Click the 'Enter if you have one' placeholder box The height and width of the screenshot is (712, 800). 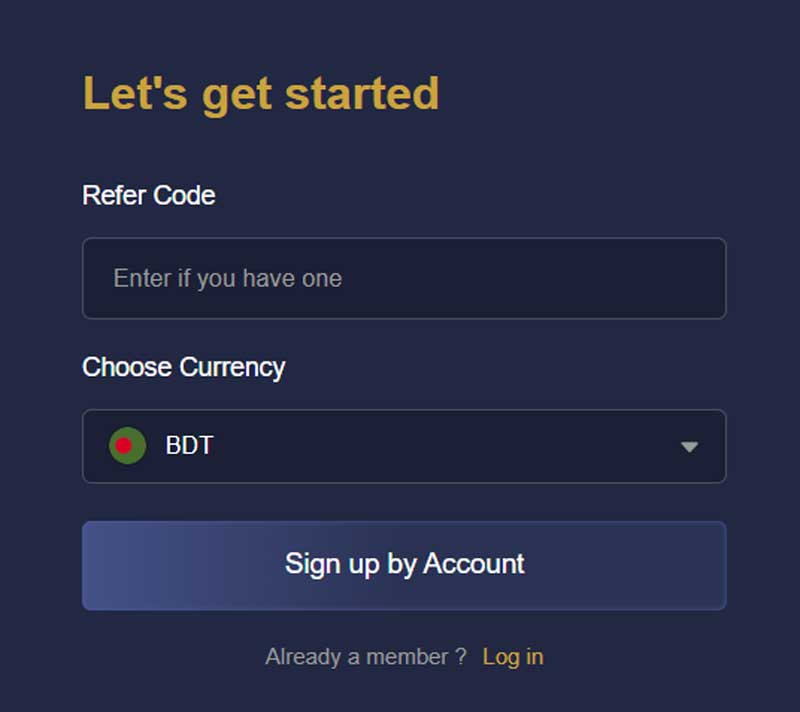404,278
